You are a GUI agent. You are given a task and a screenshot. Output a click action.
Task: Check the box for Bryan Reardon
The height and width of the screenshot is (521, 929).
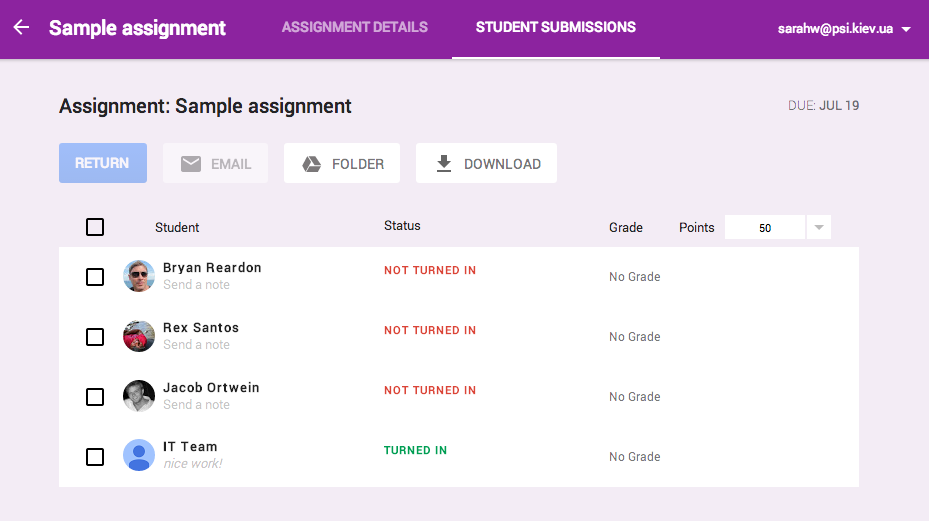coord(95,277)
